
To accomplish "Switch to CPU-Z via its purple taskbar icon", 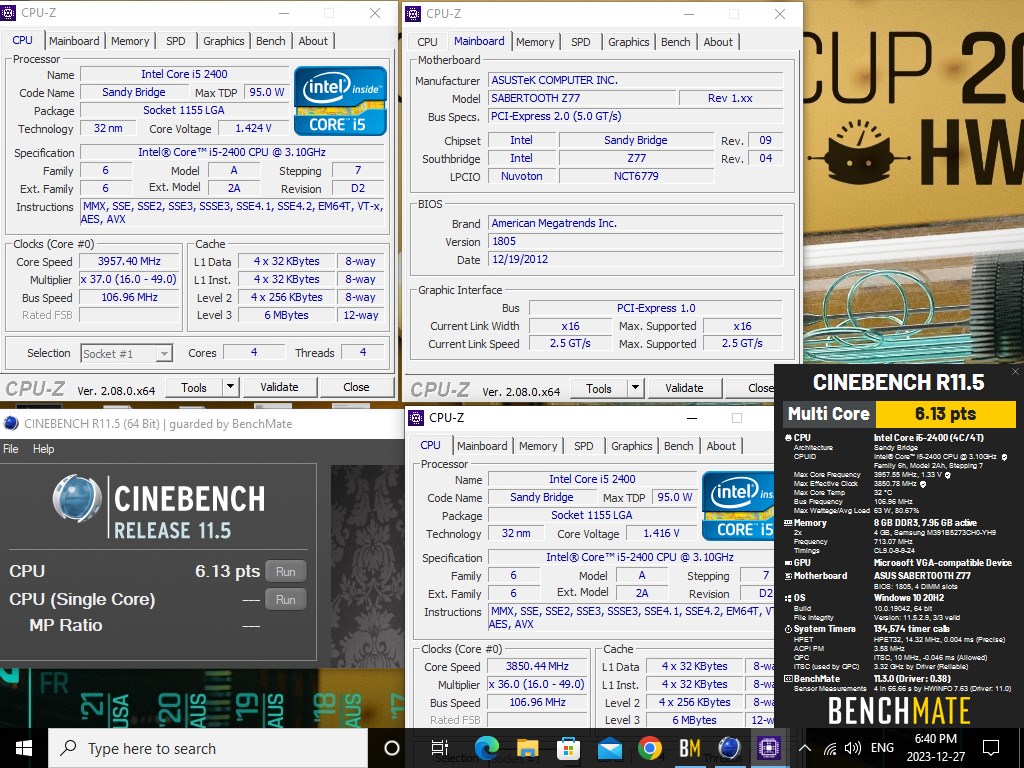I will pos(769,748).
